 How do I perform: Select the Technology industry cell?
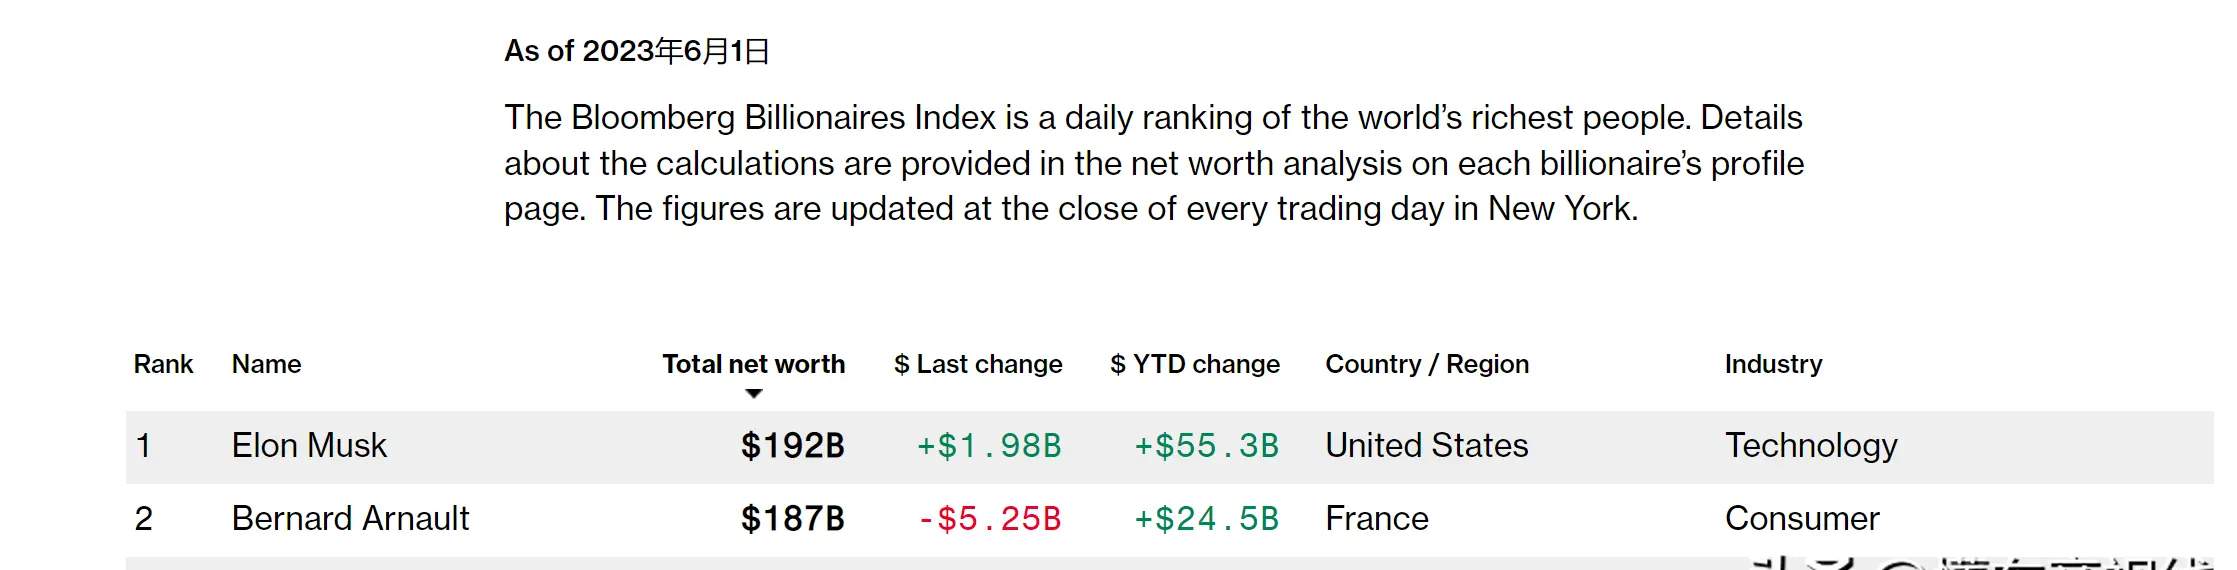1811,445
